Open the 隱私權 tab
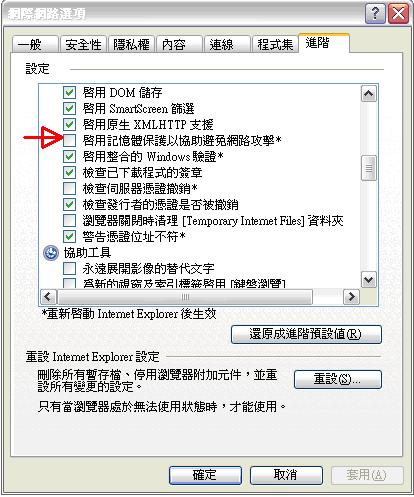Viewport: 414px width, 497px height. [x=131, y=44]
